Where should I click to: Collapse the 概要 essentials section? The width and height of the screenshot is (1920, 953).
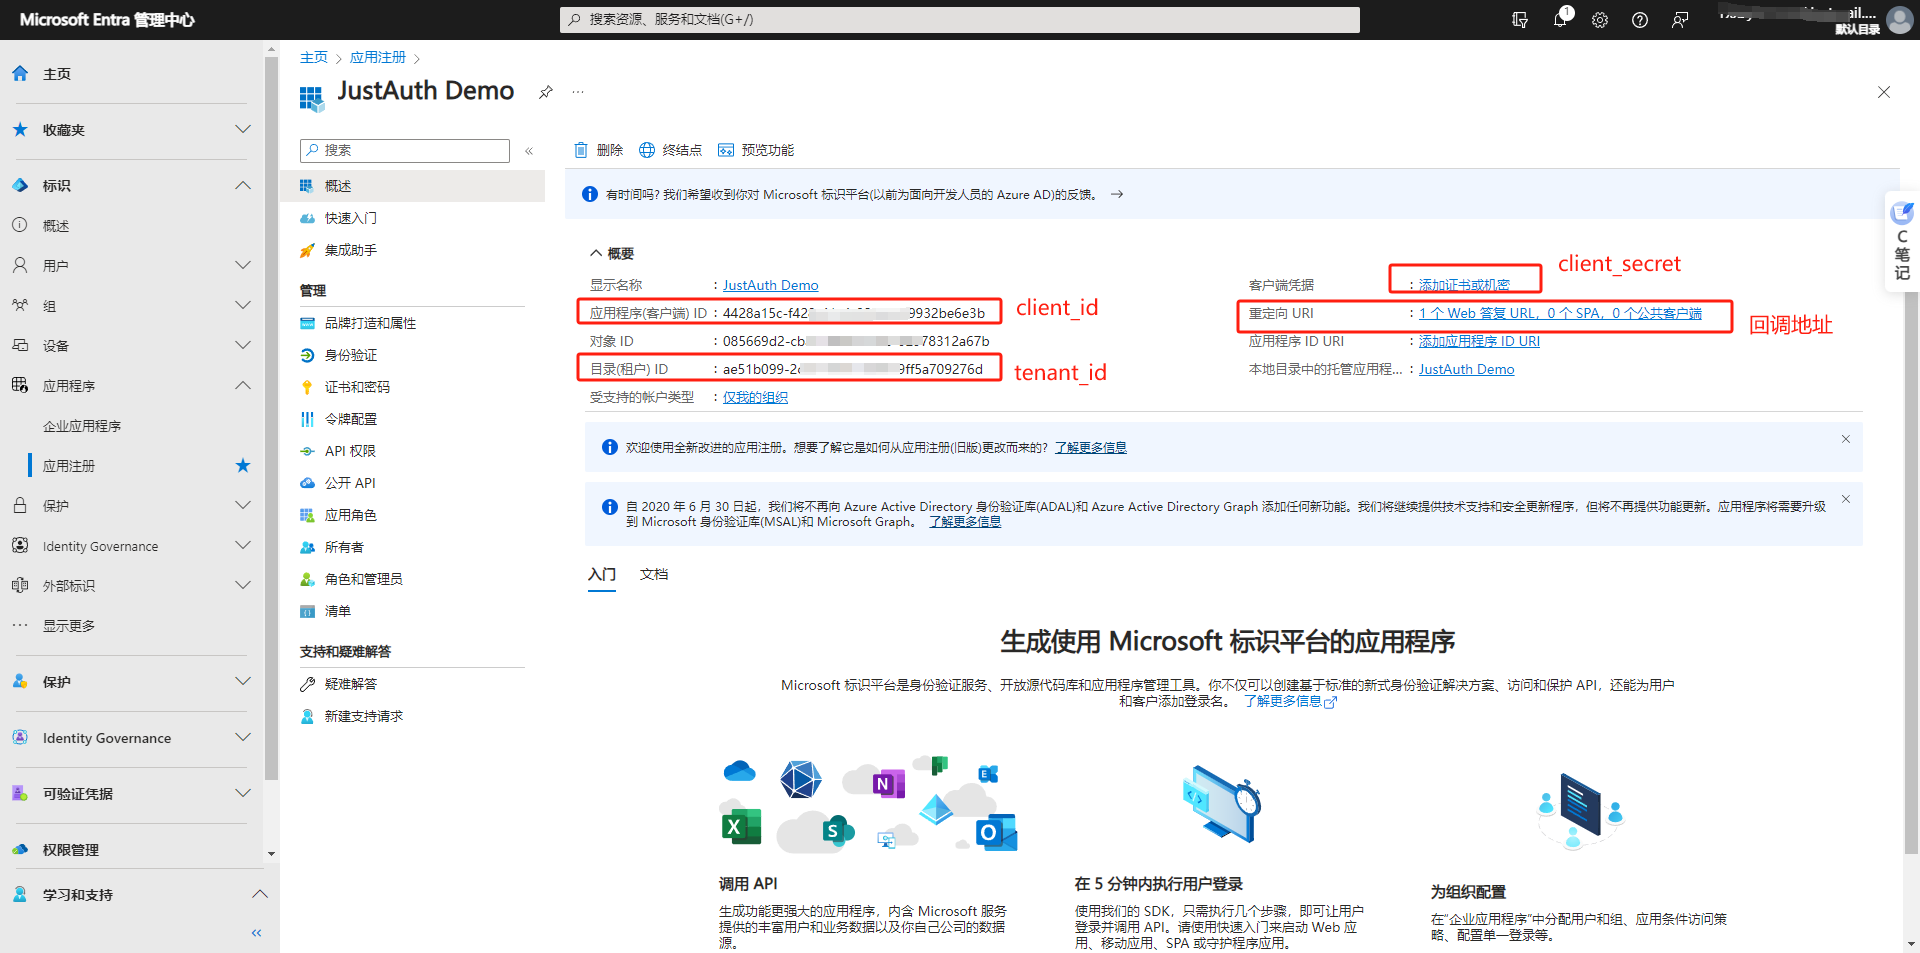(611, 254)
